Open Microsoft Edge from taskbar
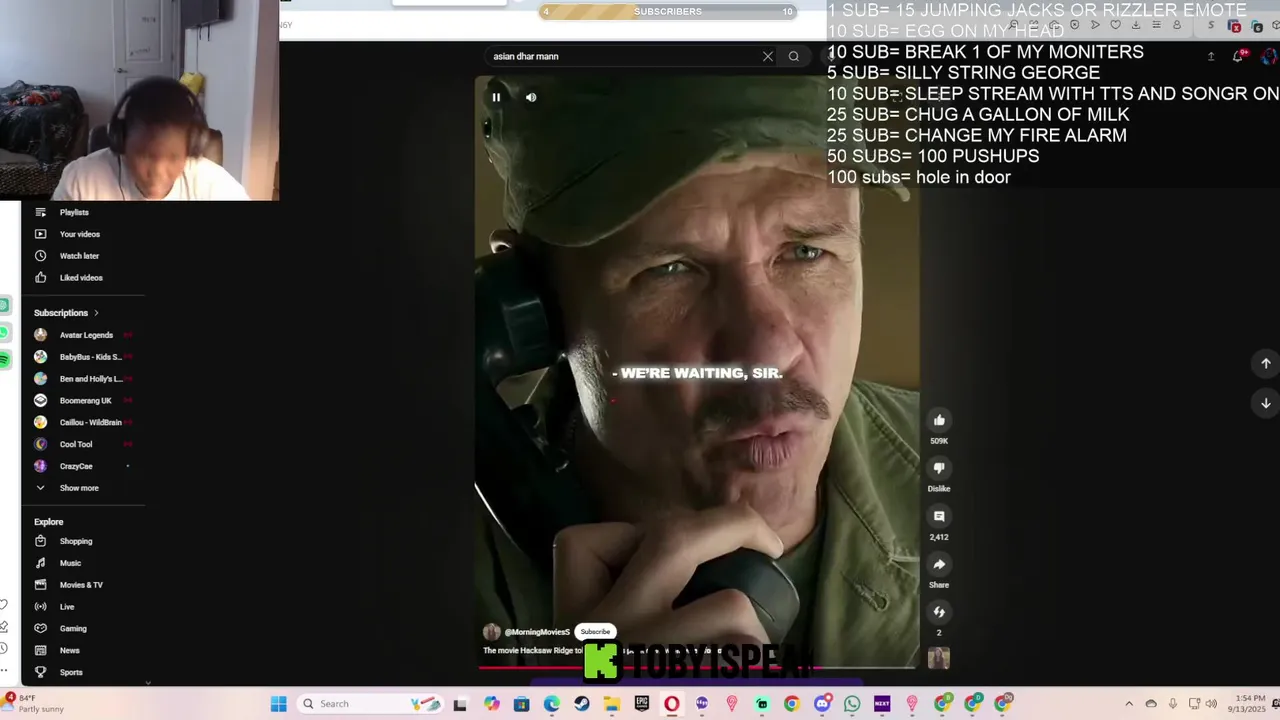 [x=552, y=704]
